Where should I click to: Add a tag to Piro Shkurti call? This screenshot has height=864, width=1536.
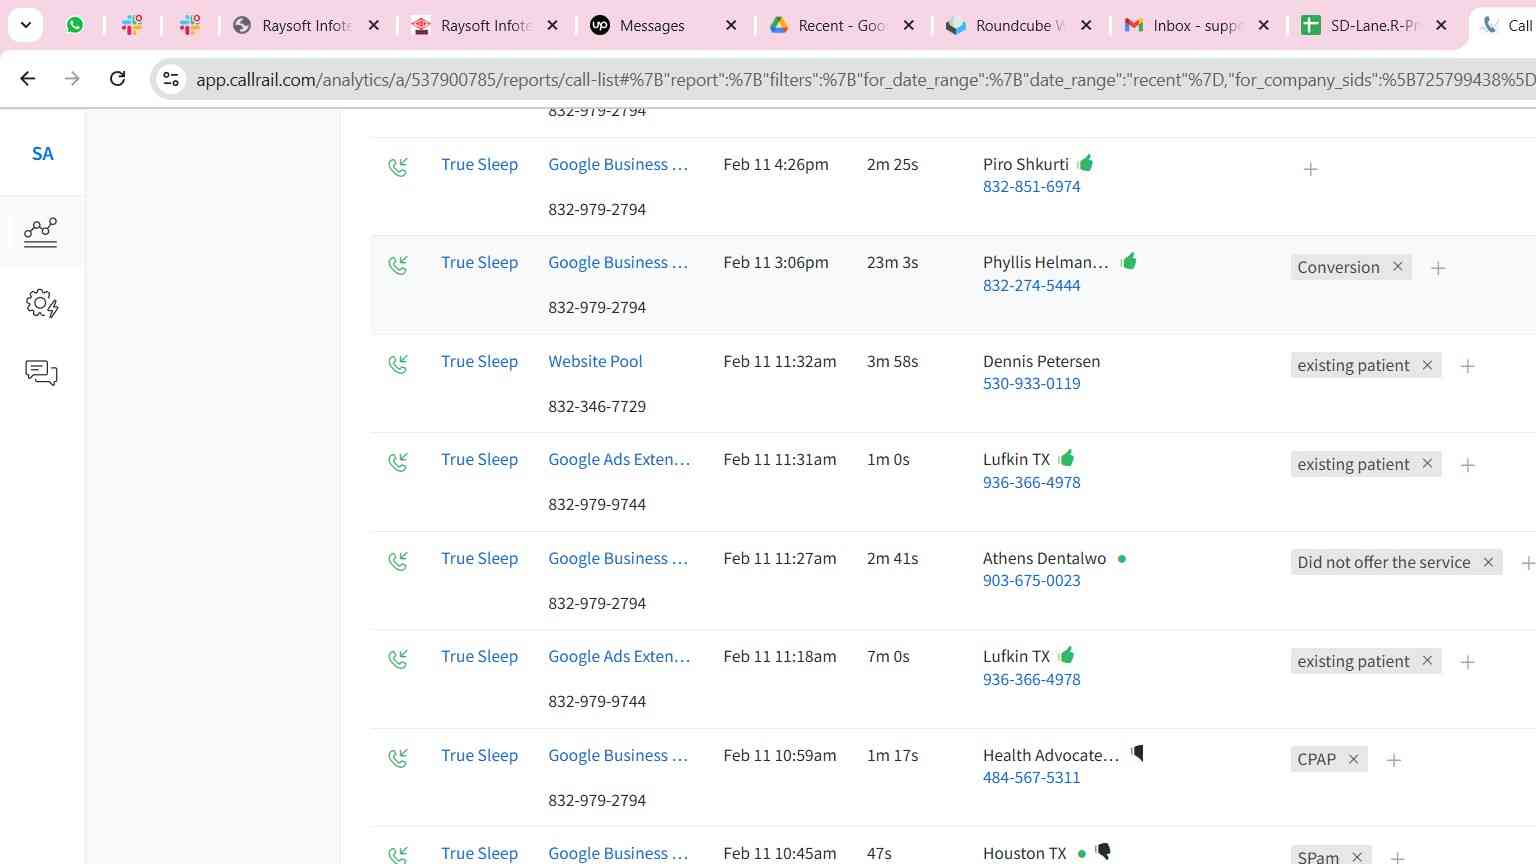point(1311,169)
